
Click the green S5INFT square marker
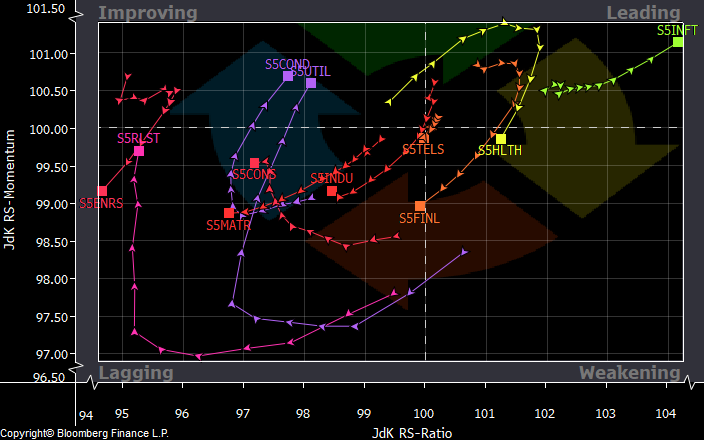pyautogui.click(x=678, y=42)
